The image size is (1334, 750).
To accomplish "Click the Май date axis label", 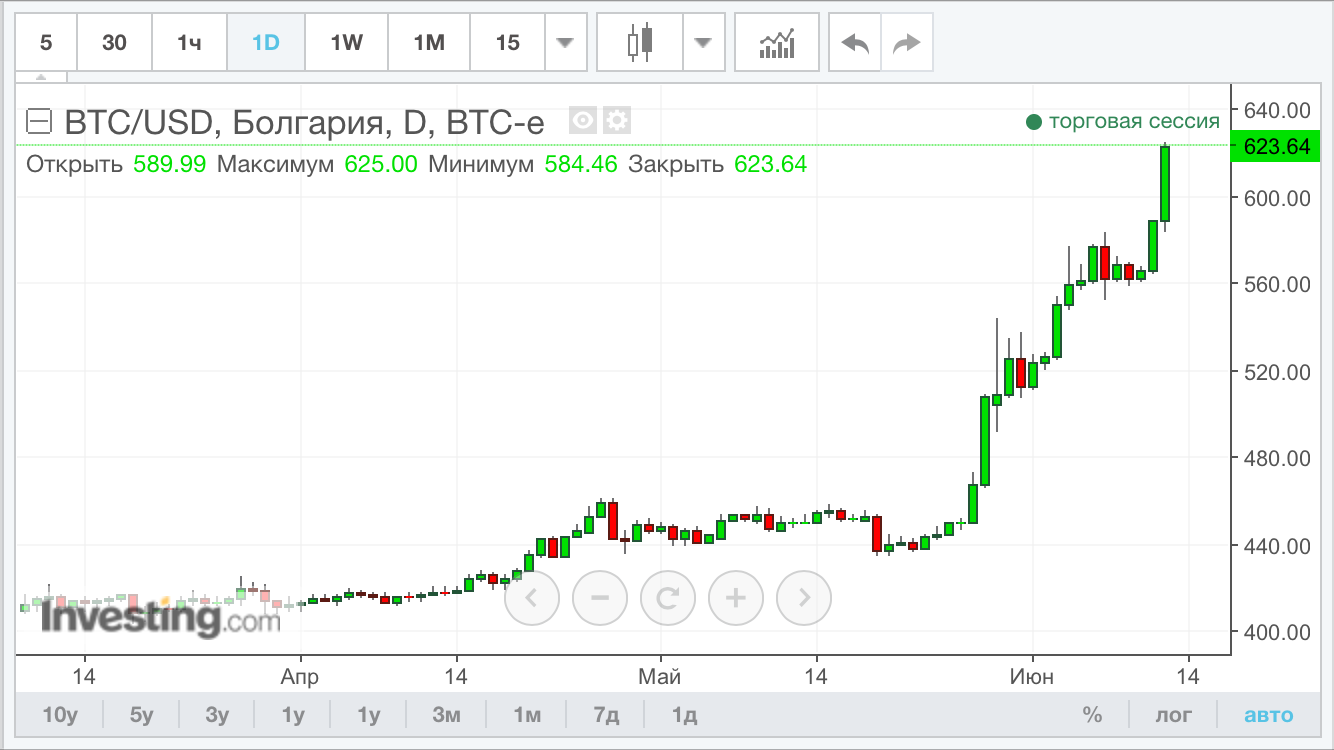I will tap(660, 677).
